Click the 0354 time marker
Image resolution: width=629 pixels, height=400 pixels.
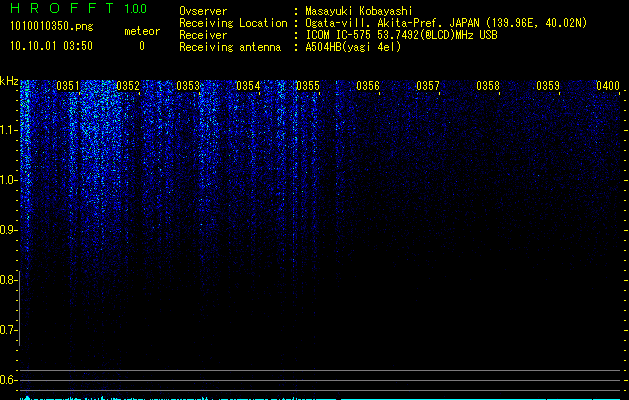[x=248, y=86]
